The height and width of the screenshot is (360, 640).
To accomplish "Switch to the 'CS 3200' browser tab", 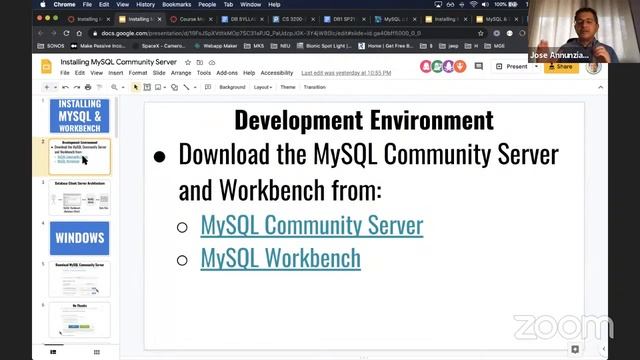I will (294, 19).
